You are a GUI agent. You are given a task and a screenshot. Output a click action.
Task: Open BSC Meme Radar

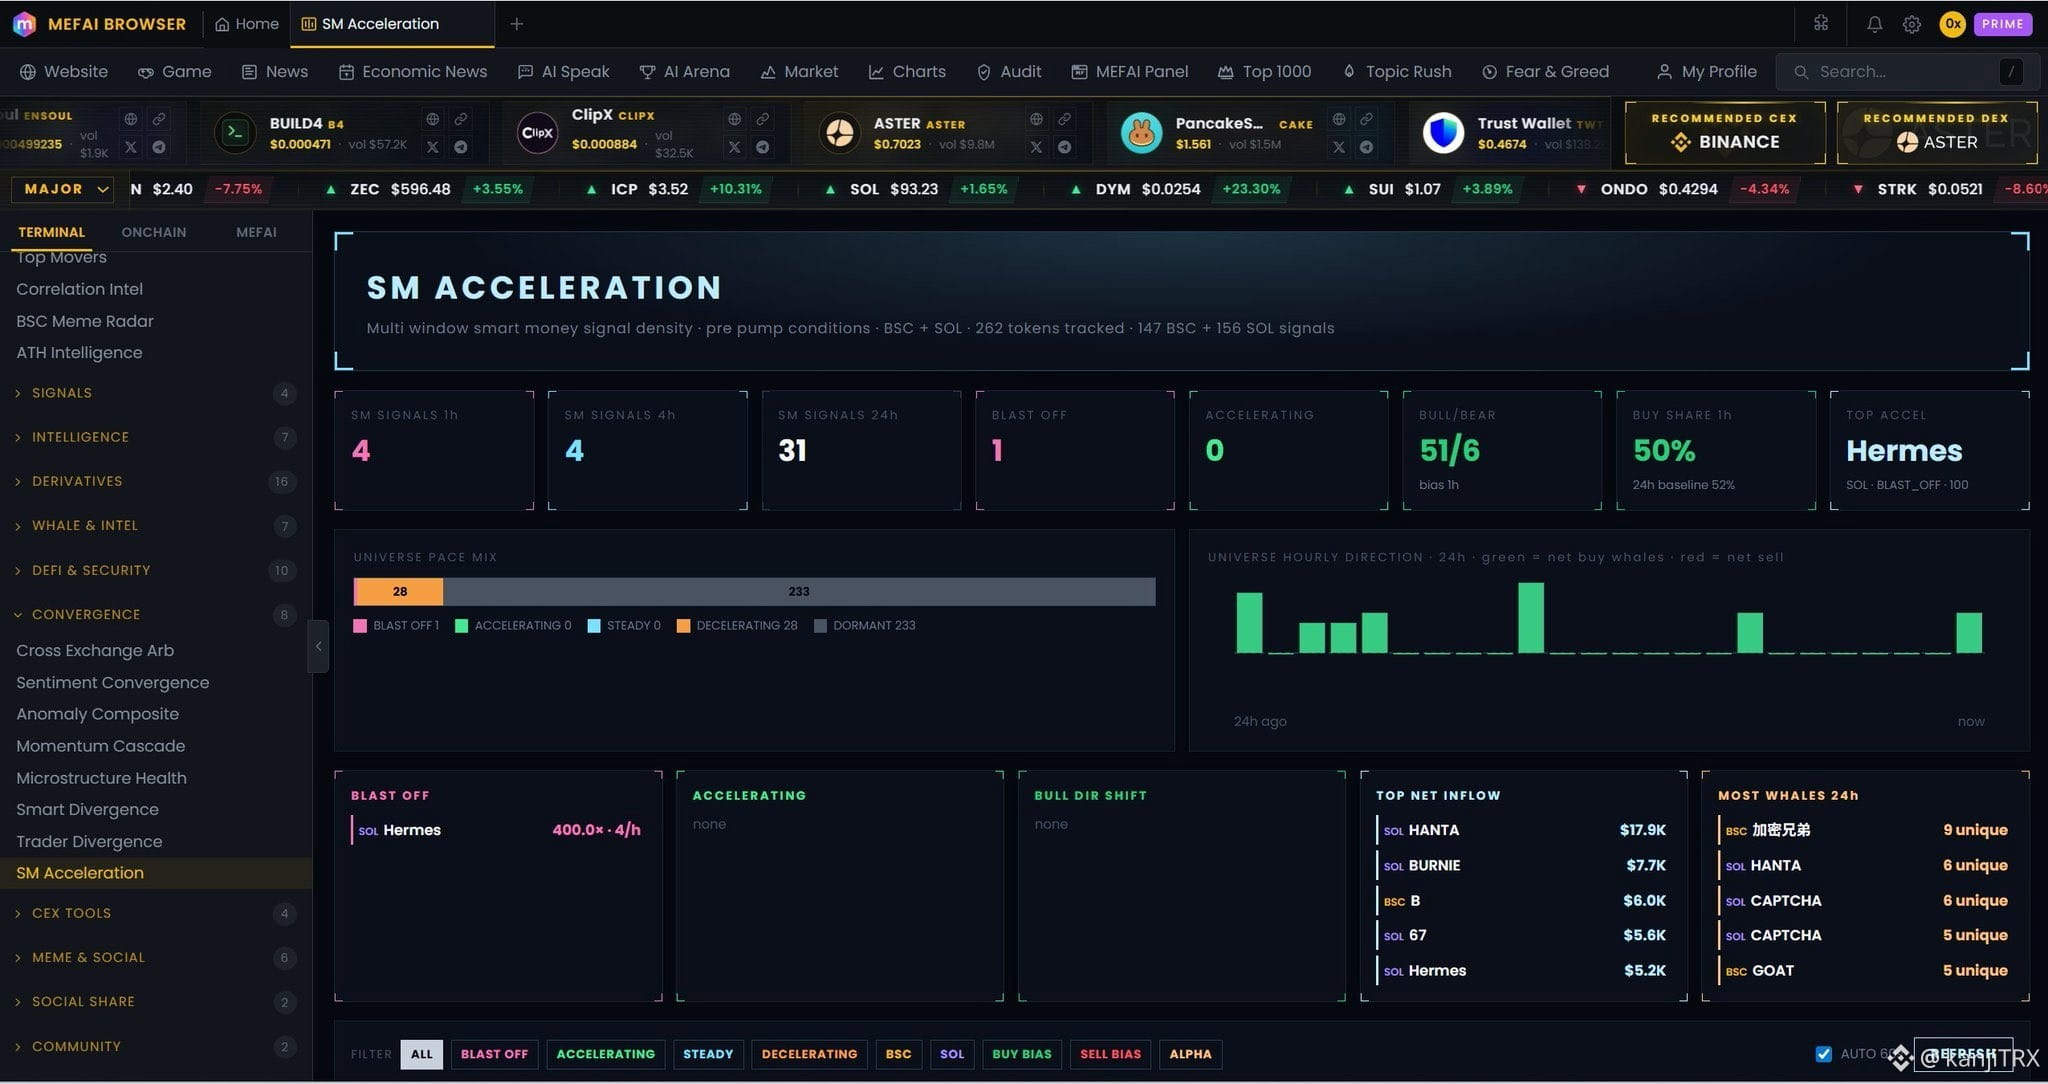[x=85, y=321]
